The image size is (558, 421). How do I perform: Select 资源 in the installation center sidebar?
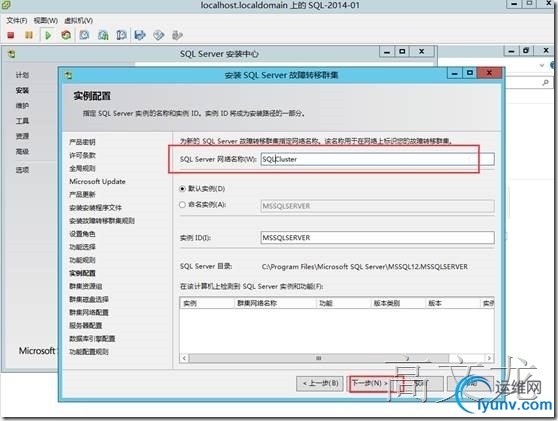coord(22,136)
